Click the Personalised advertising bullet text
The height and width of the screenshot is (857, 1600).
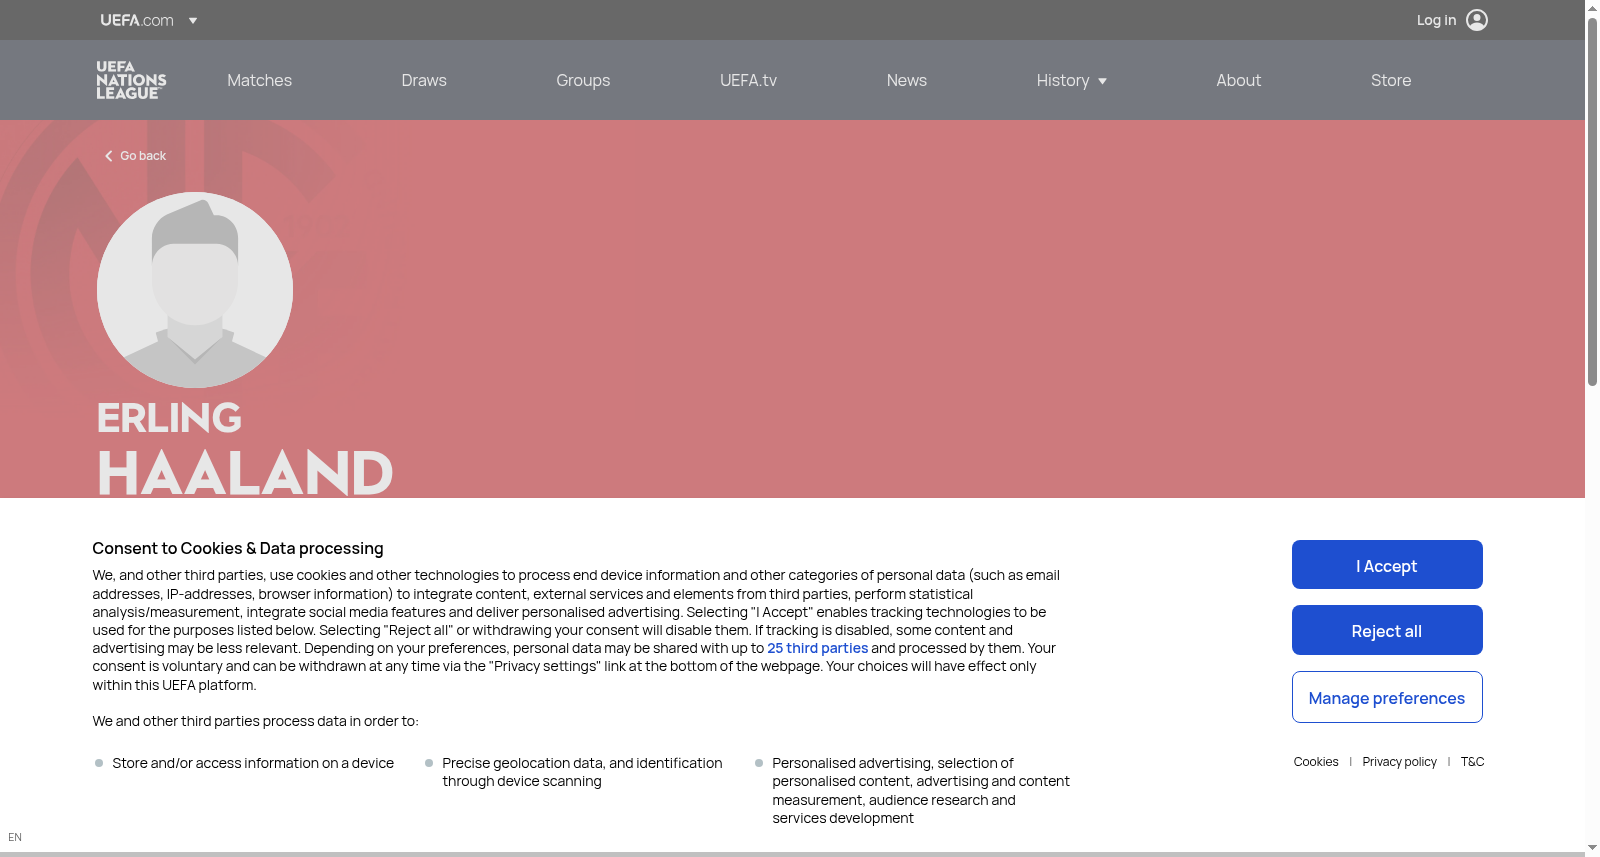tap(921, 790)
